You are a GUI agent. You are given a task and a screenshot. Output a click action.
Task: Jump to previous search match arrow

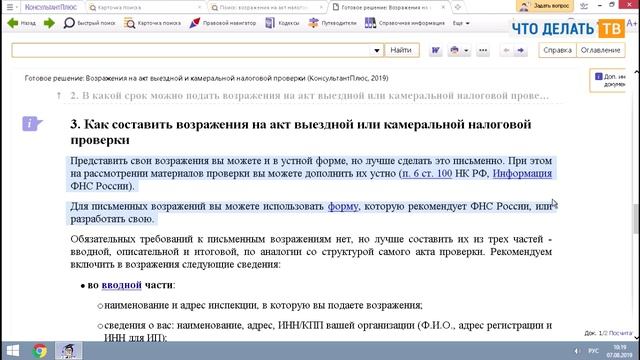506,50
